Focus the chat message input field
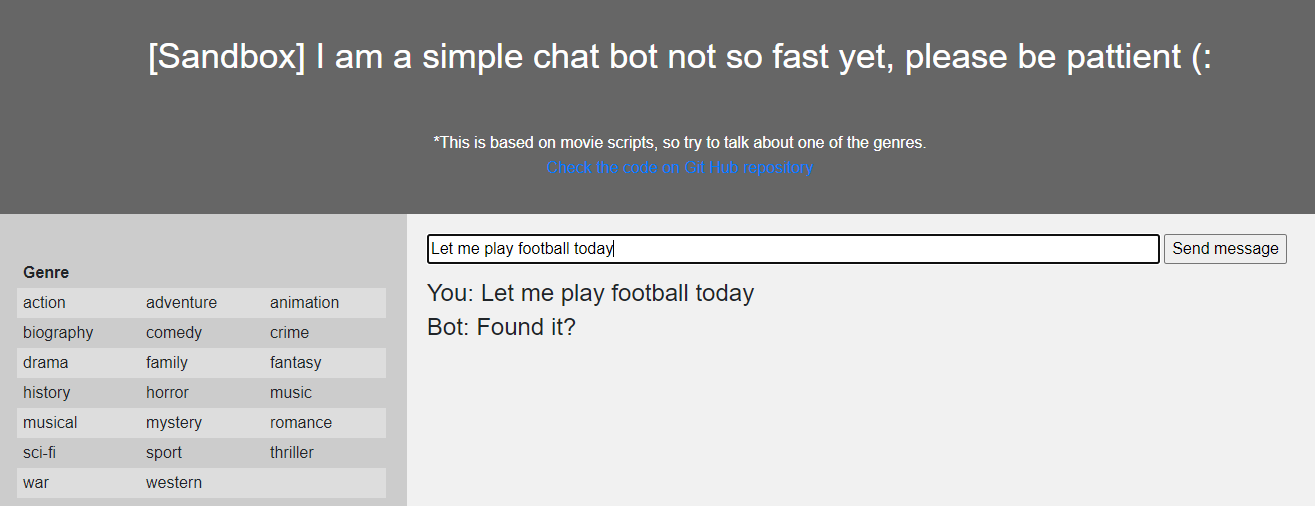This screenshot has width=1315, height=506. (x=793, y=249)
